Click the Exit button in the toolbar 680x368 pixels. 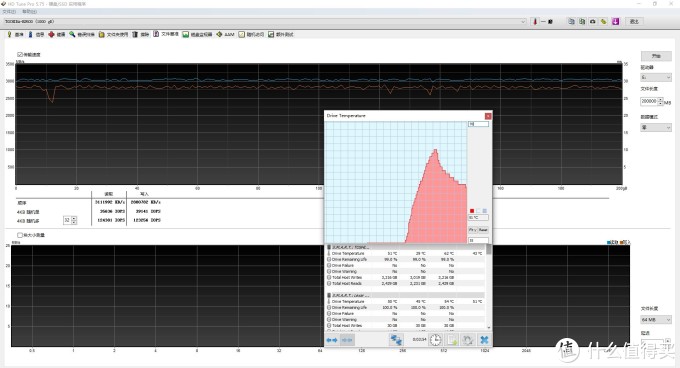click(634, 21)
